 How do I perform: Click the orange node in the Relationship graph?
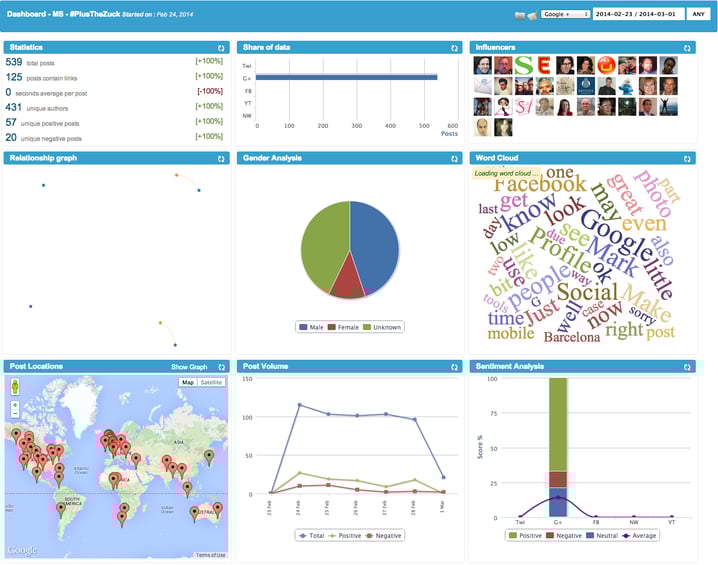[x=176, y=175]
